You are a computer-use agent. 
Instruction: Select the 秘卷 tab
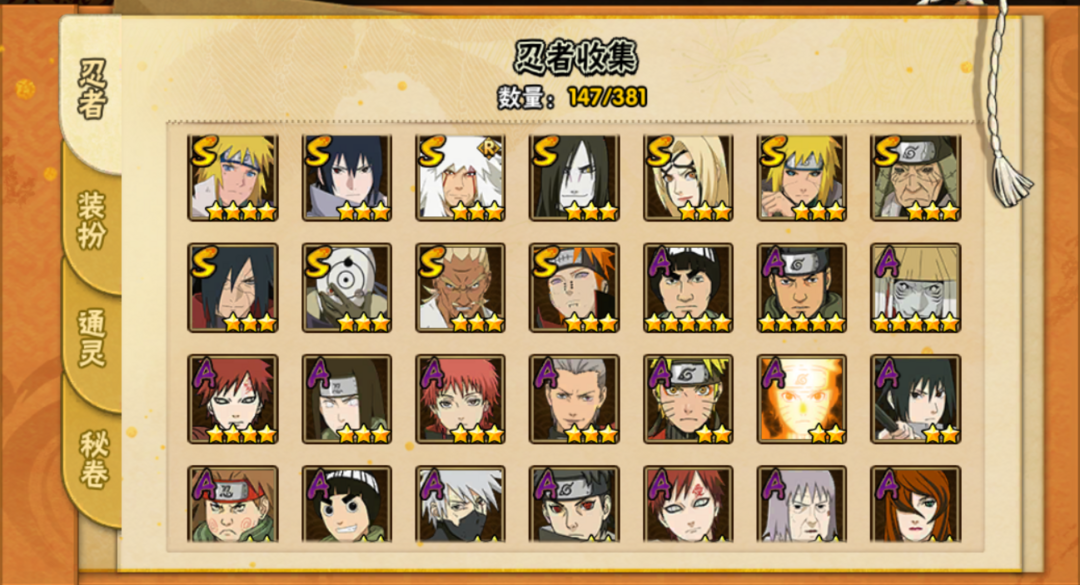(x=92, y=459)
